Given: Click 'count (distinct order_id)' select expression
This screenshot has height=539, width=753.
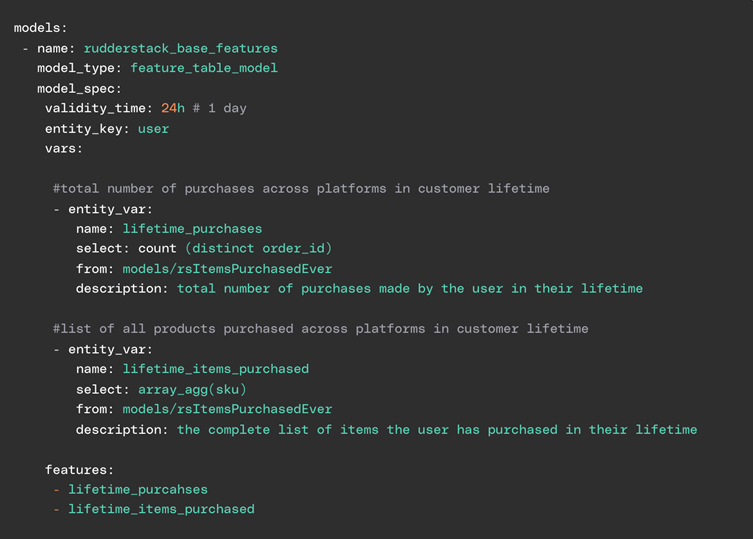Looking at the screenshot, I should [235, 248].
